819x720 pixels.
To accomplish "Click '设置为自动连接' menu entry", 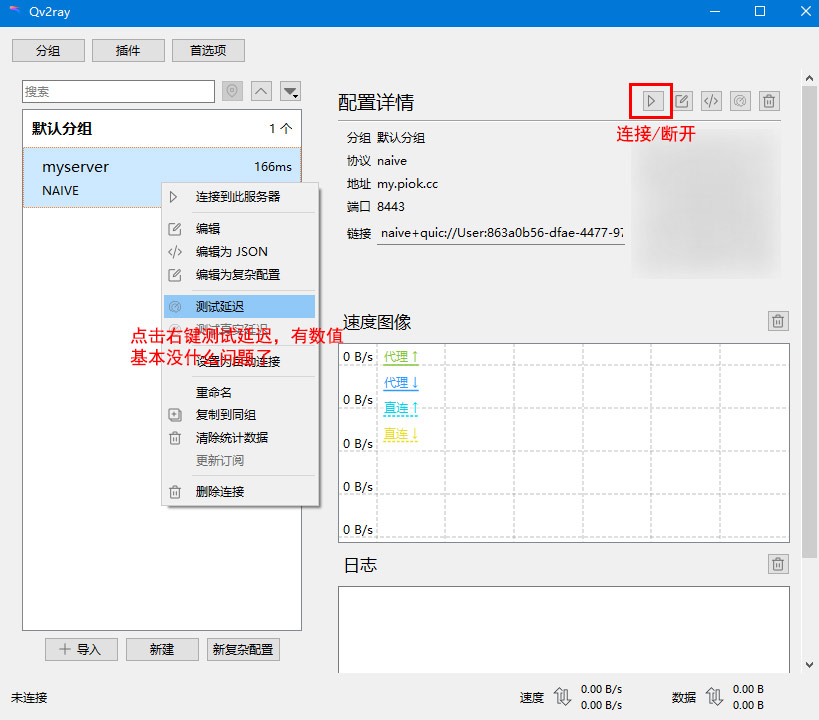I will click(x=240, y=361).
